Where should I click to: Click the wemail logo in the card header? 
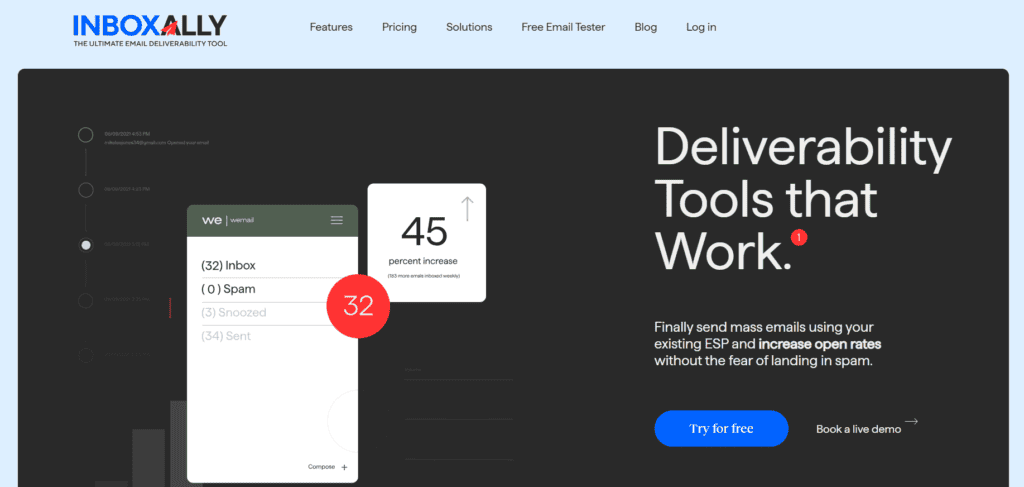pyautogui.click(x=227, y=221)
